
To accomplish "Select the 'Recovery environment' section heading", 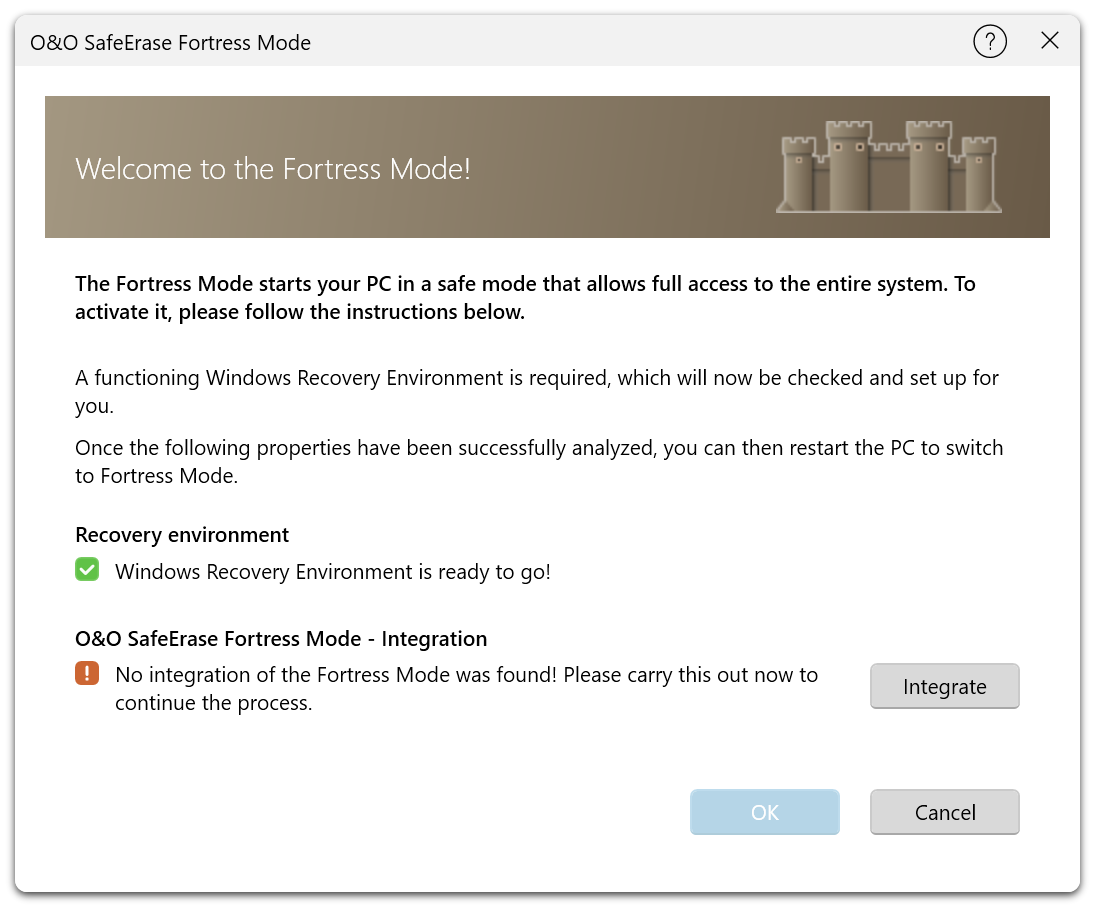I will [x=182, y=535].
